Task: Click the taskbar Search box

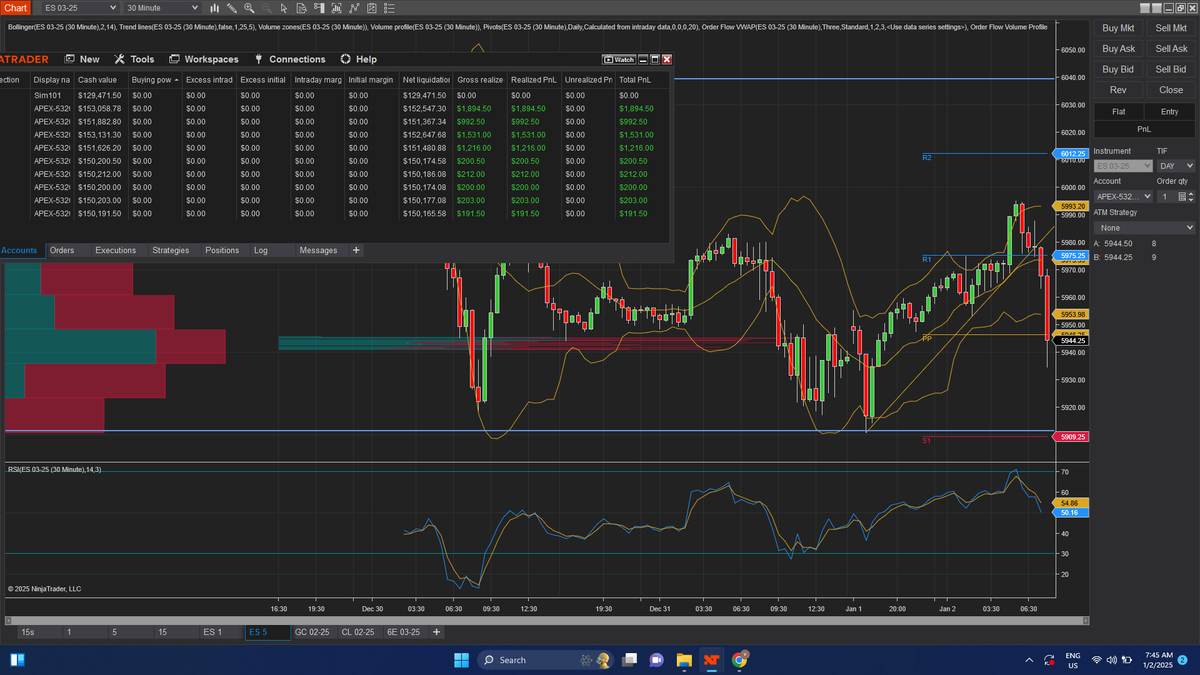Action: (x=546, y=659)
